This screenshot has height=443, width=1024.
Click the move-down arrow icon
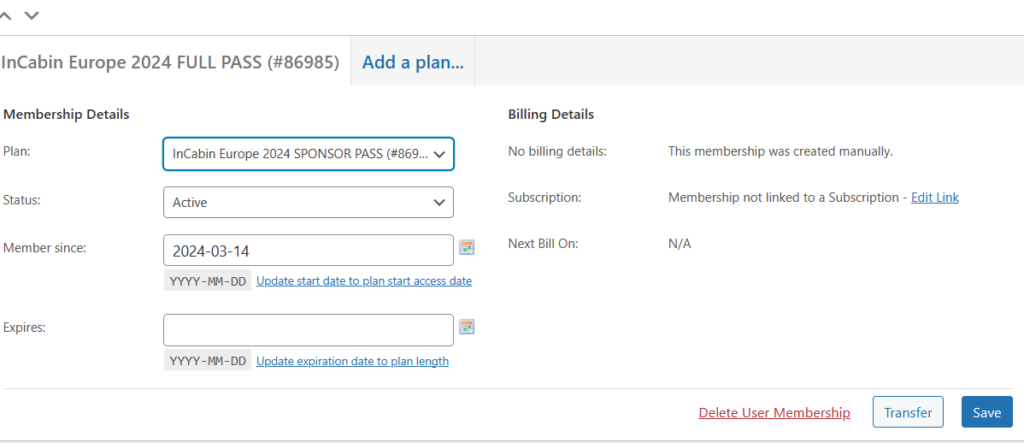click(32, 15)
